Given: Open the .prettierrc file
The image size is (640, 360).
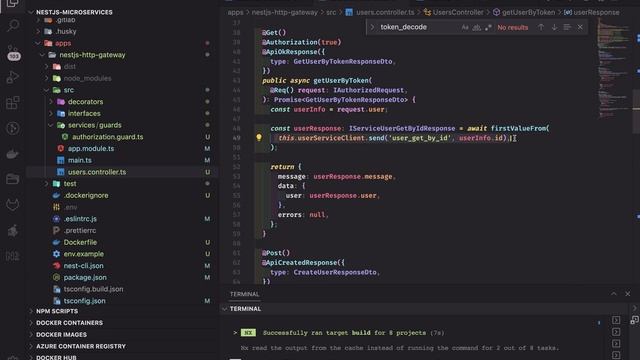Looking at the screenshot, I should [x=80, y=231].
